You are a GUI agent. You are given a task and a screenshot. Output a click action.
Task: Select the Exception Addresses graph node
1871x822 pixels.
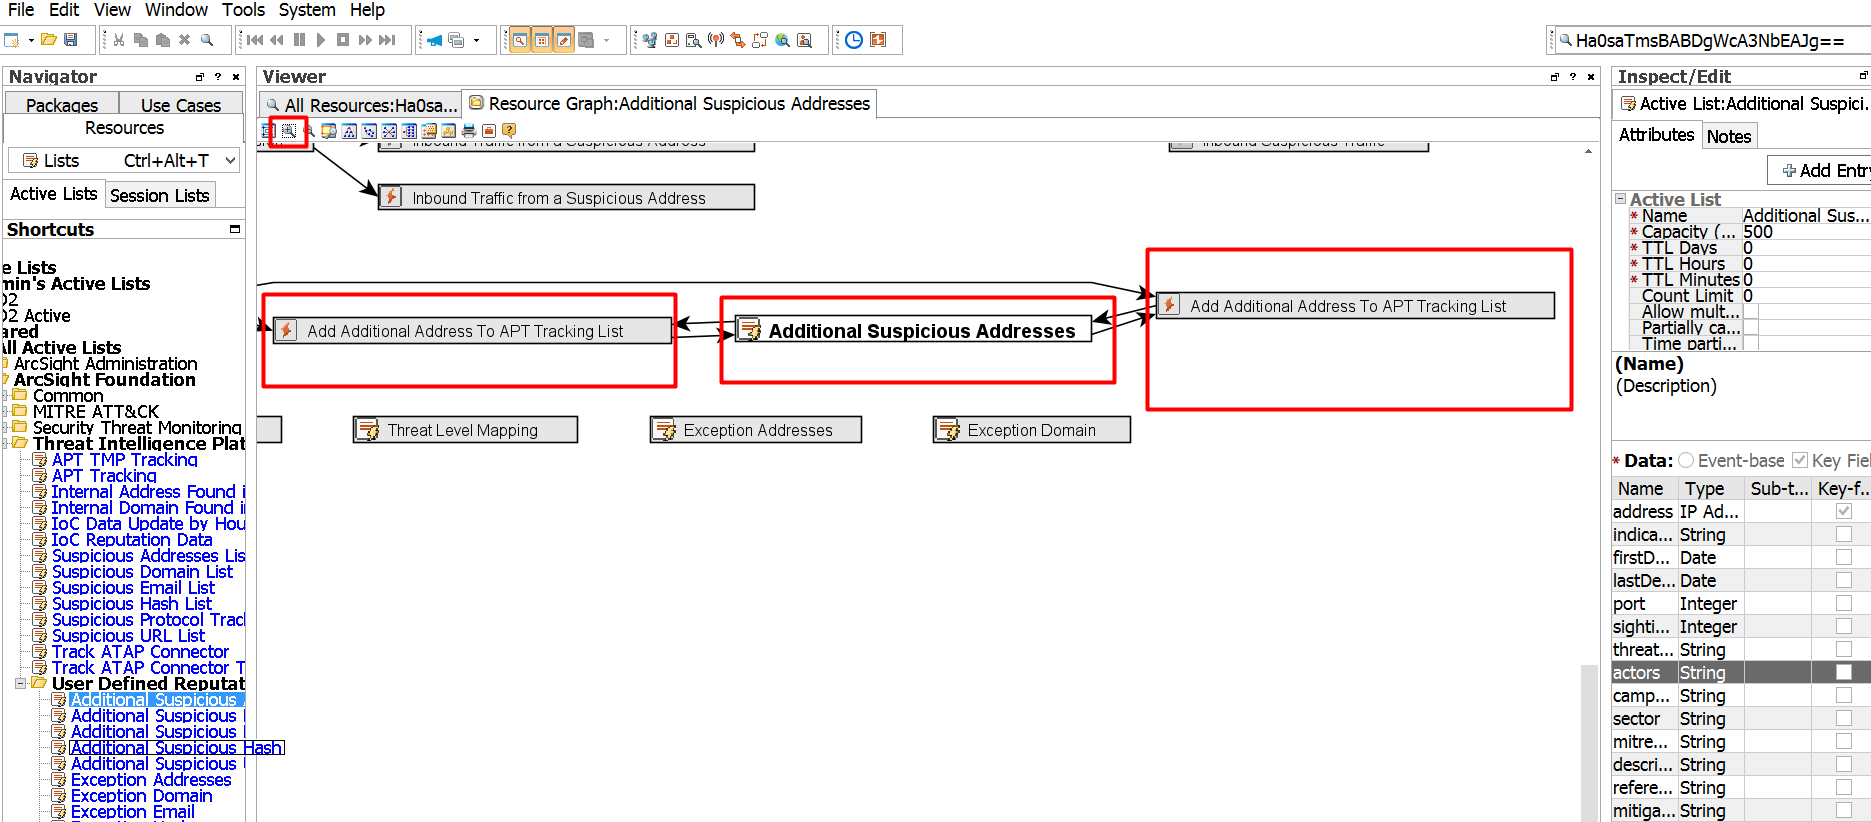point(756,430)
